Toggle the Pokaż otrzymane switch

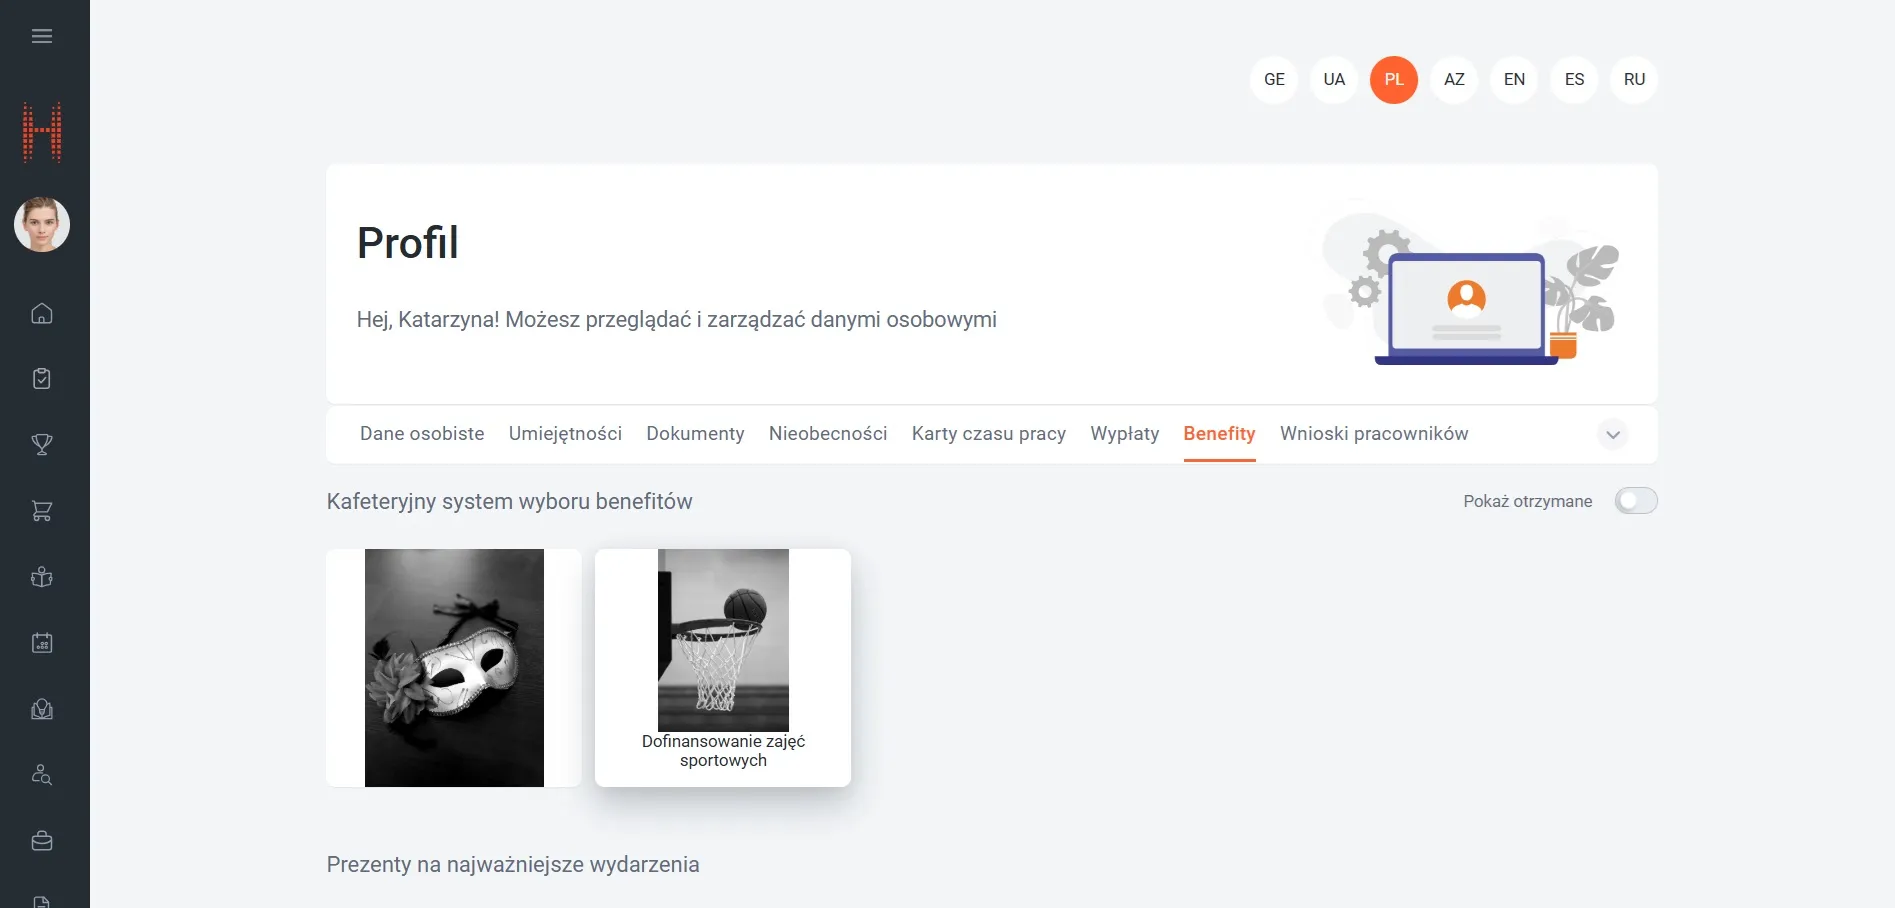tap(1636, 501)
